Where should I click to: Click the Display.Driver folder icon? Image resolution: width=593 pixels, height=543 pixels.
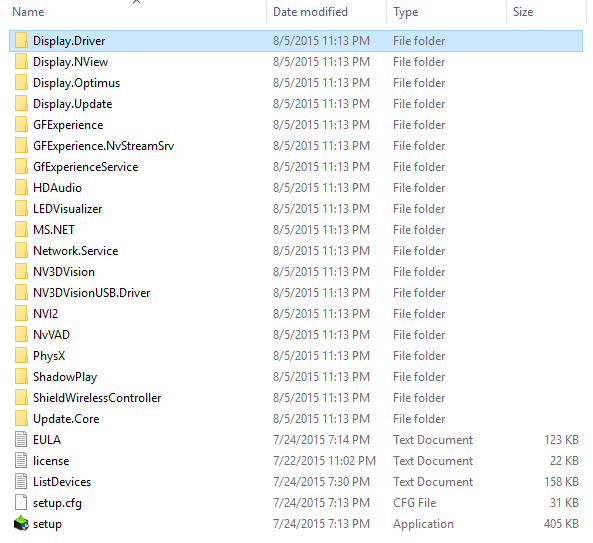pyautogui.click(x=21, y=40)
